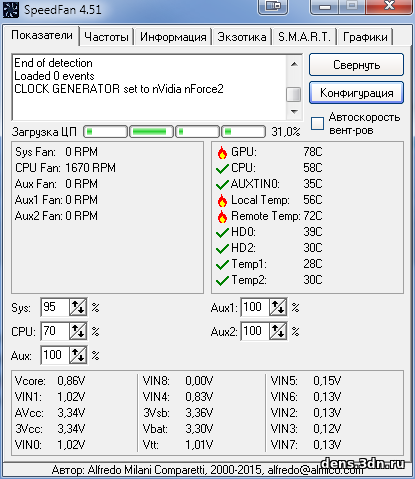
Task: Click the Temp2 green checkmark icon
Action: pos(222,280)
